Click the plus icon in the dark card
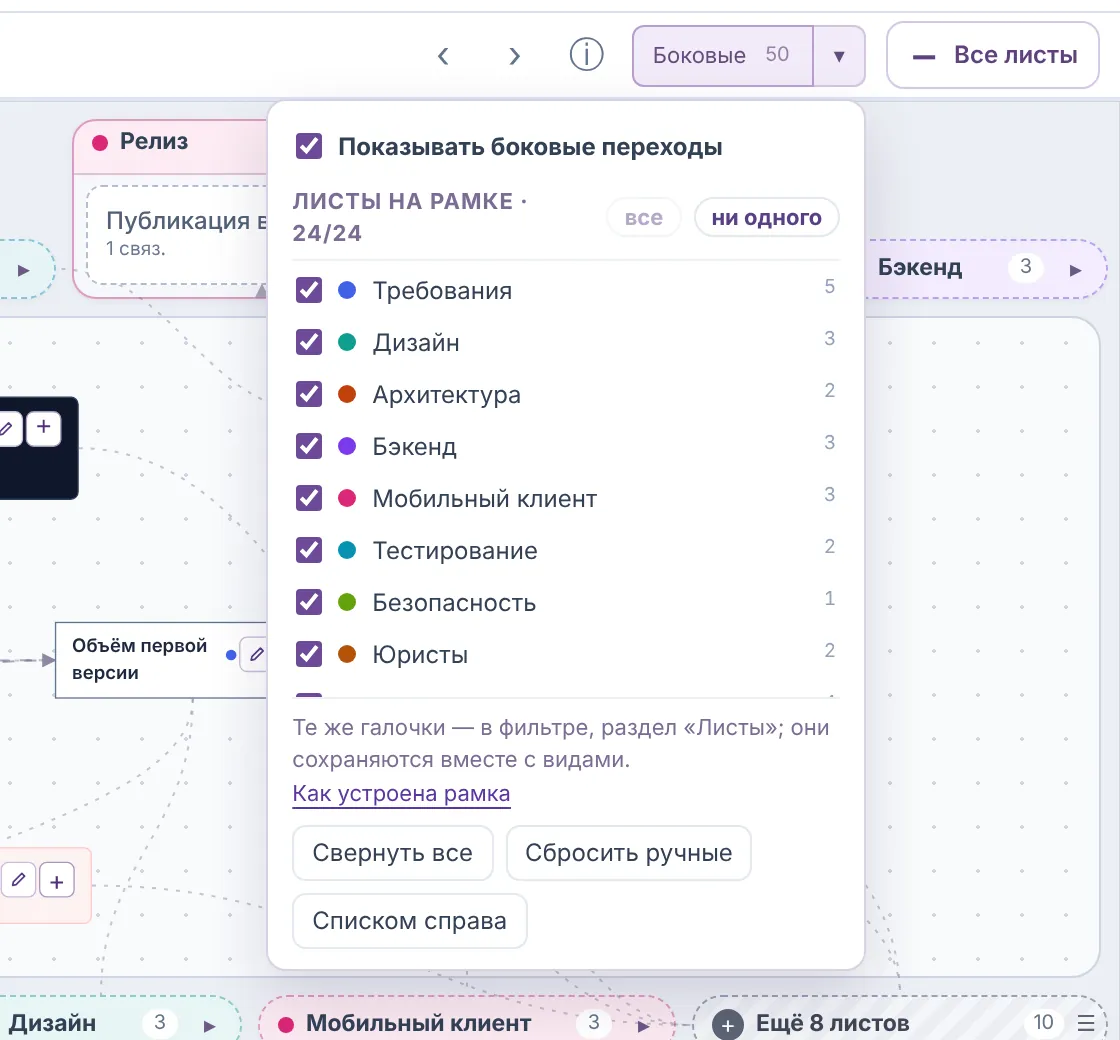Screen dimensions: 1120x1040 click(x=44, y=429)
